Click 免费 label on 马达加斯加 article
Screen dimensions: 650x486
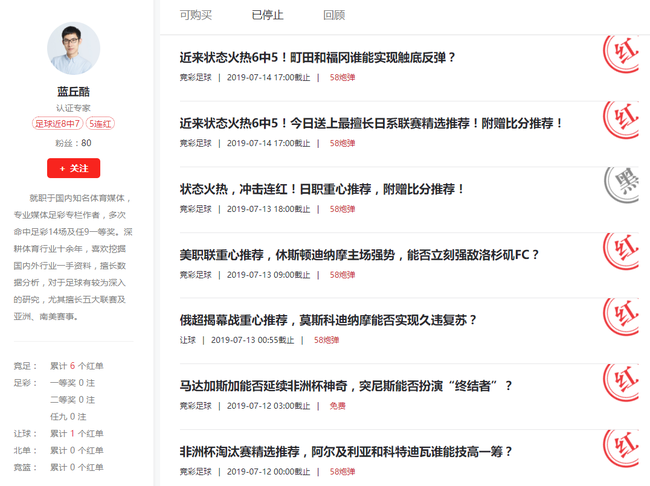337,406
